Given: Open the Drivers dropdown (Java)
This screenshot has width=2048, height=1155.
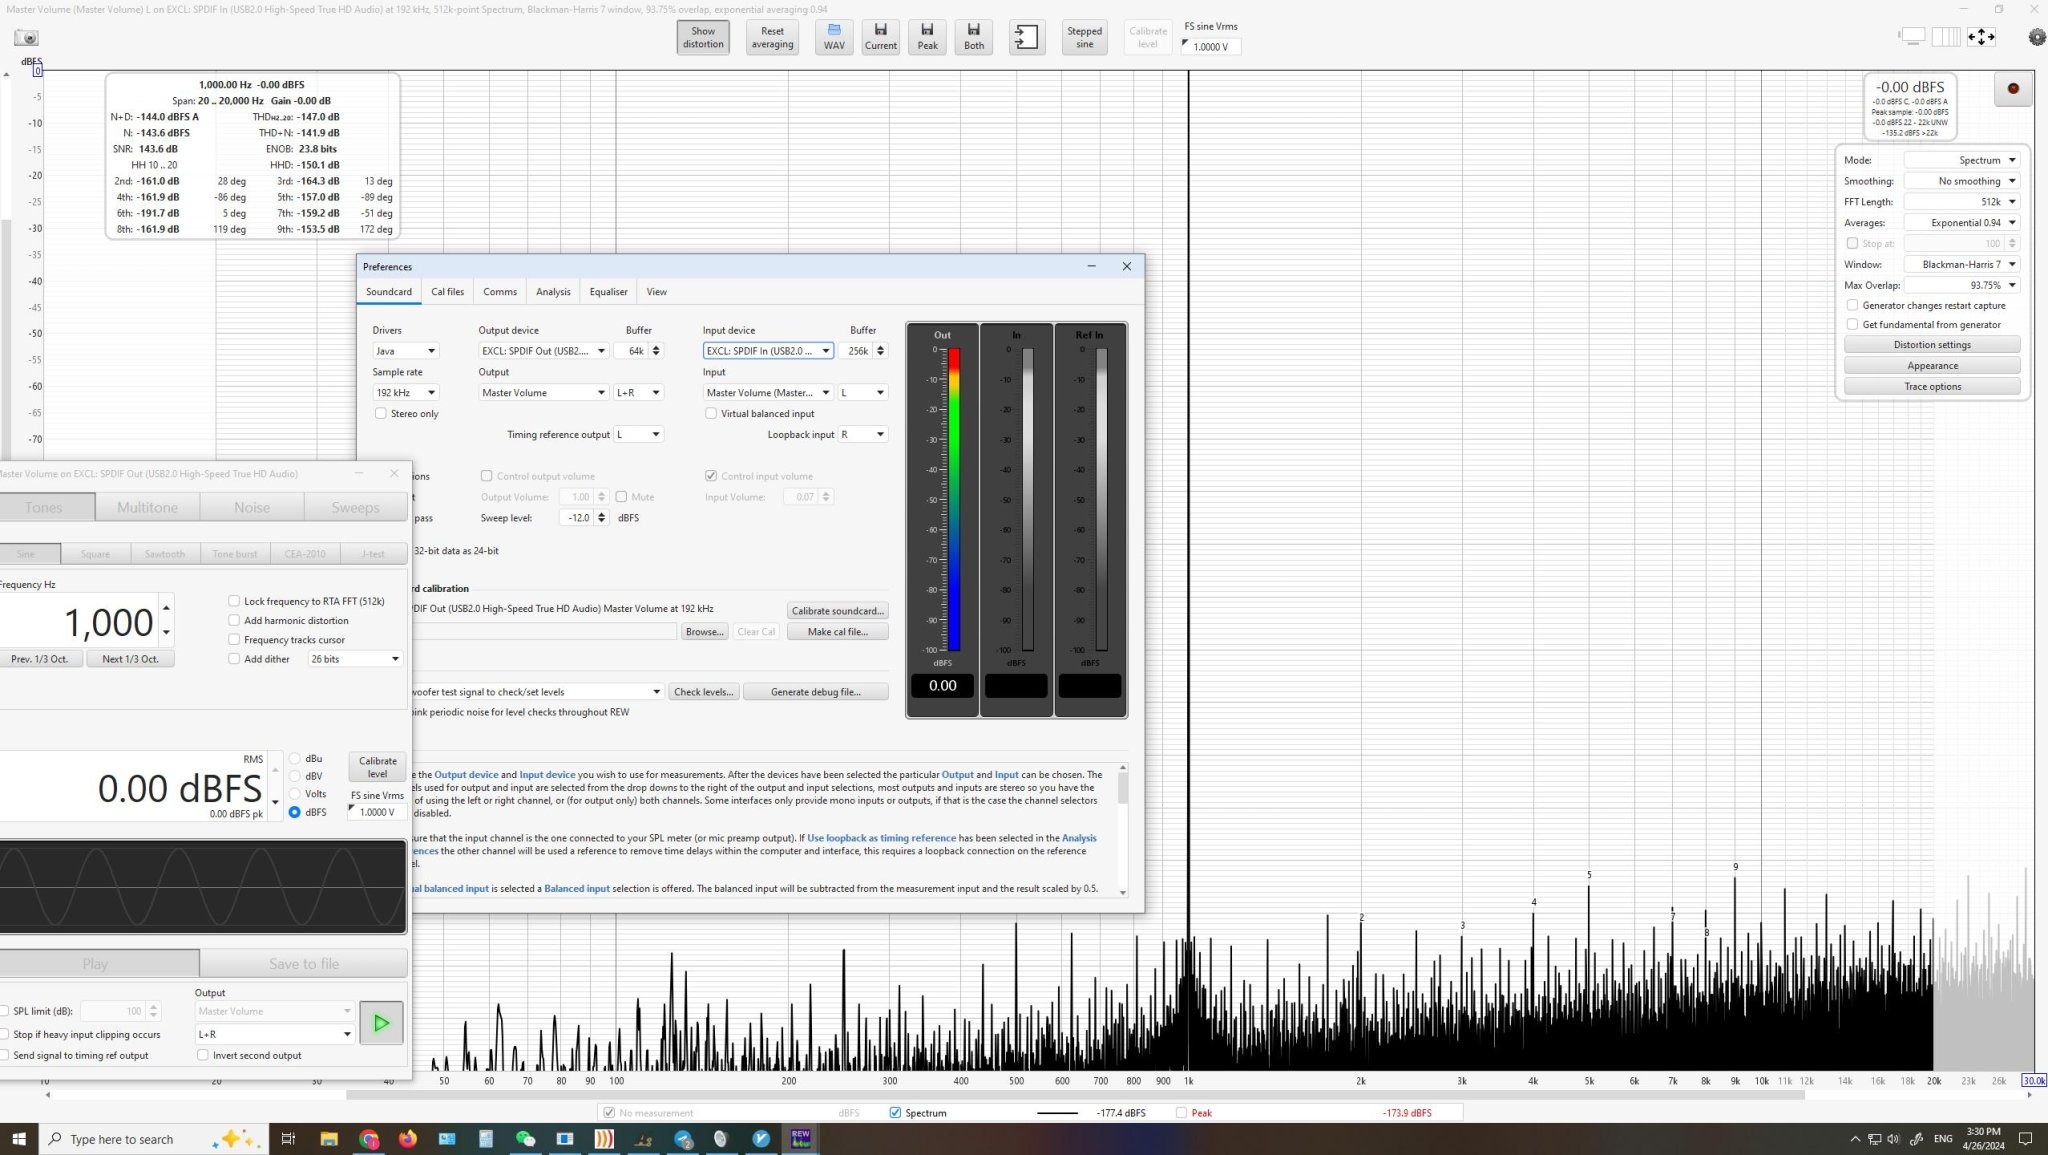Looking at the screenshot, I should 405,351.
